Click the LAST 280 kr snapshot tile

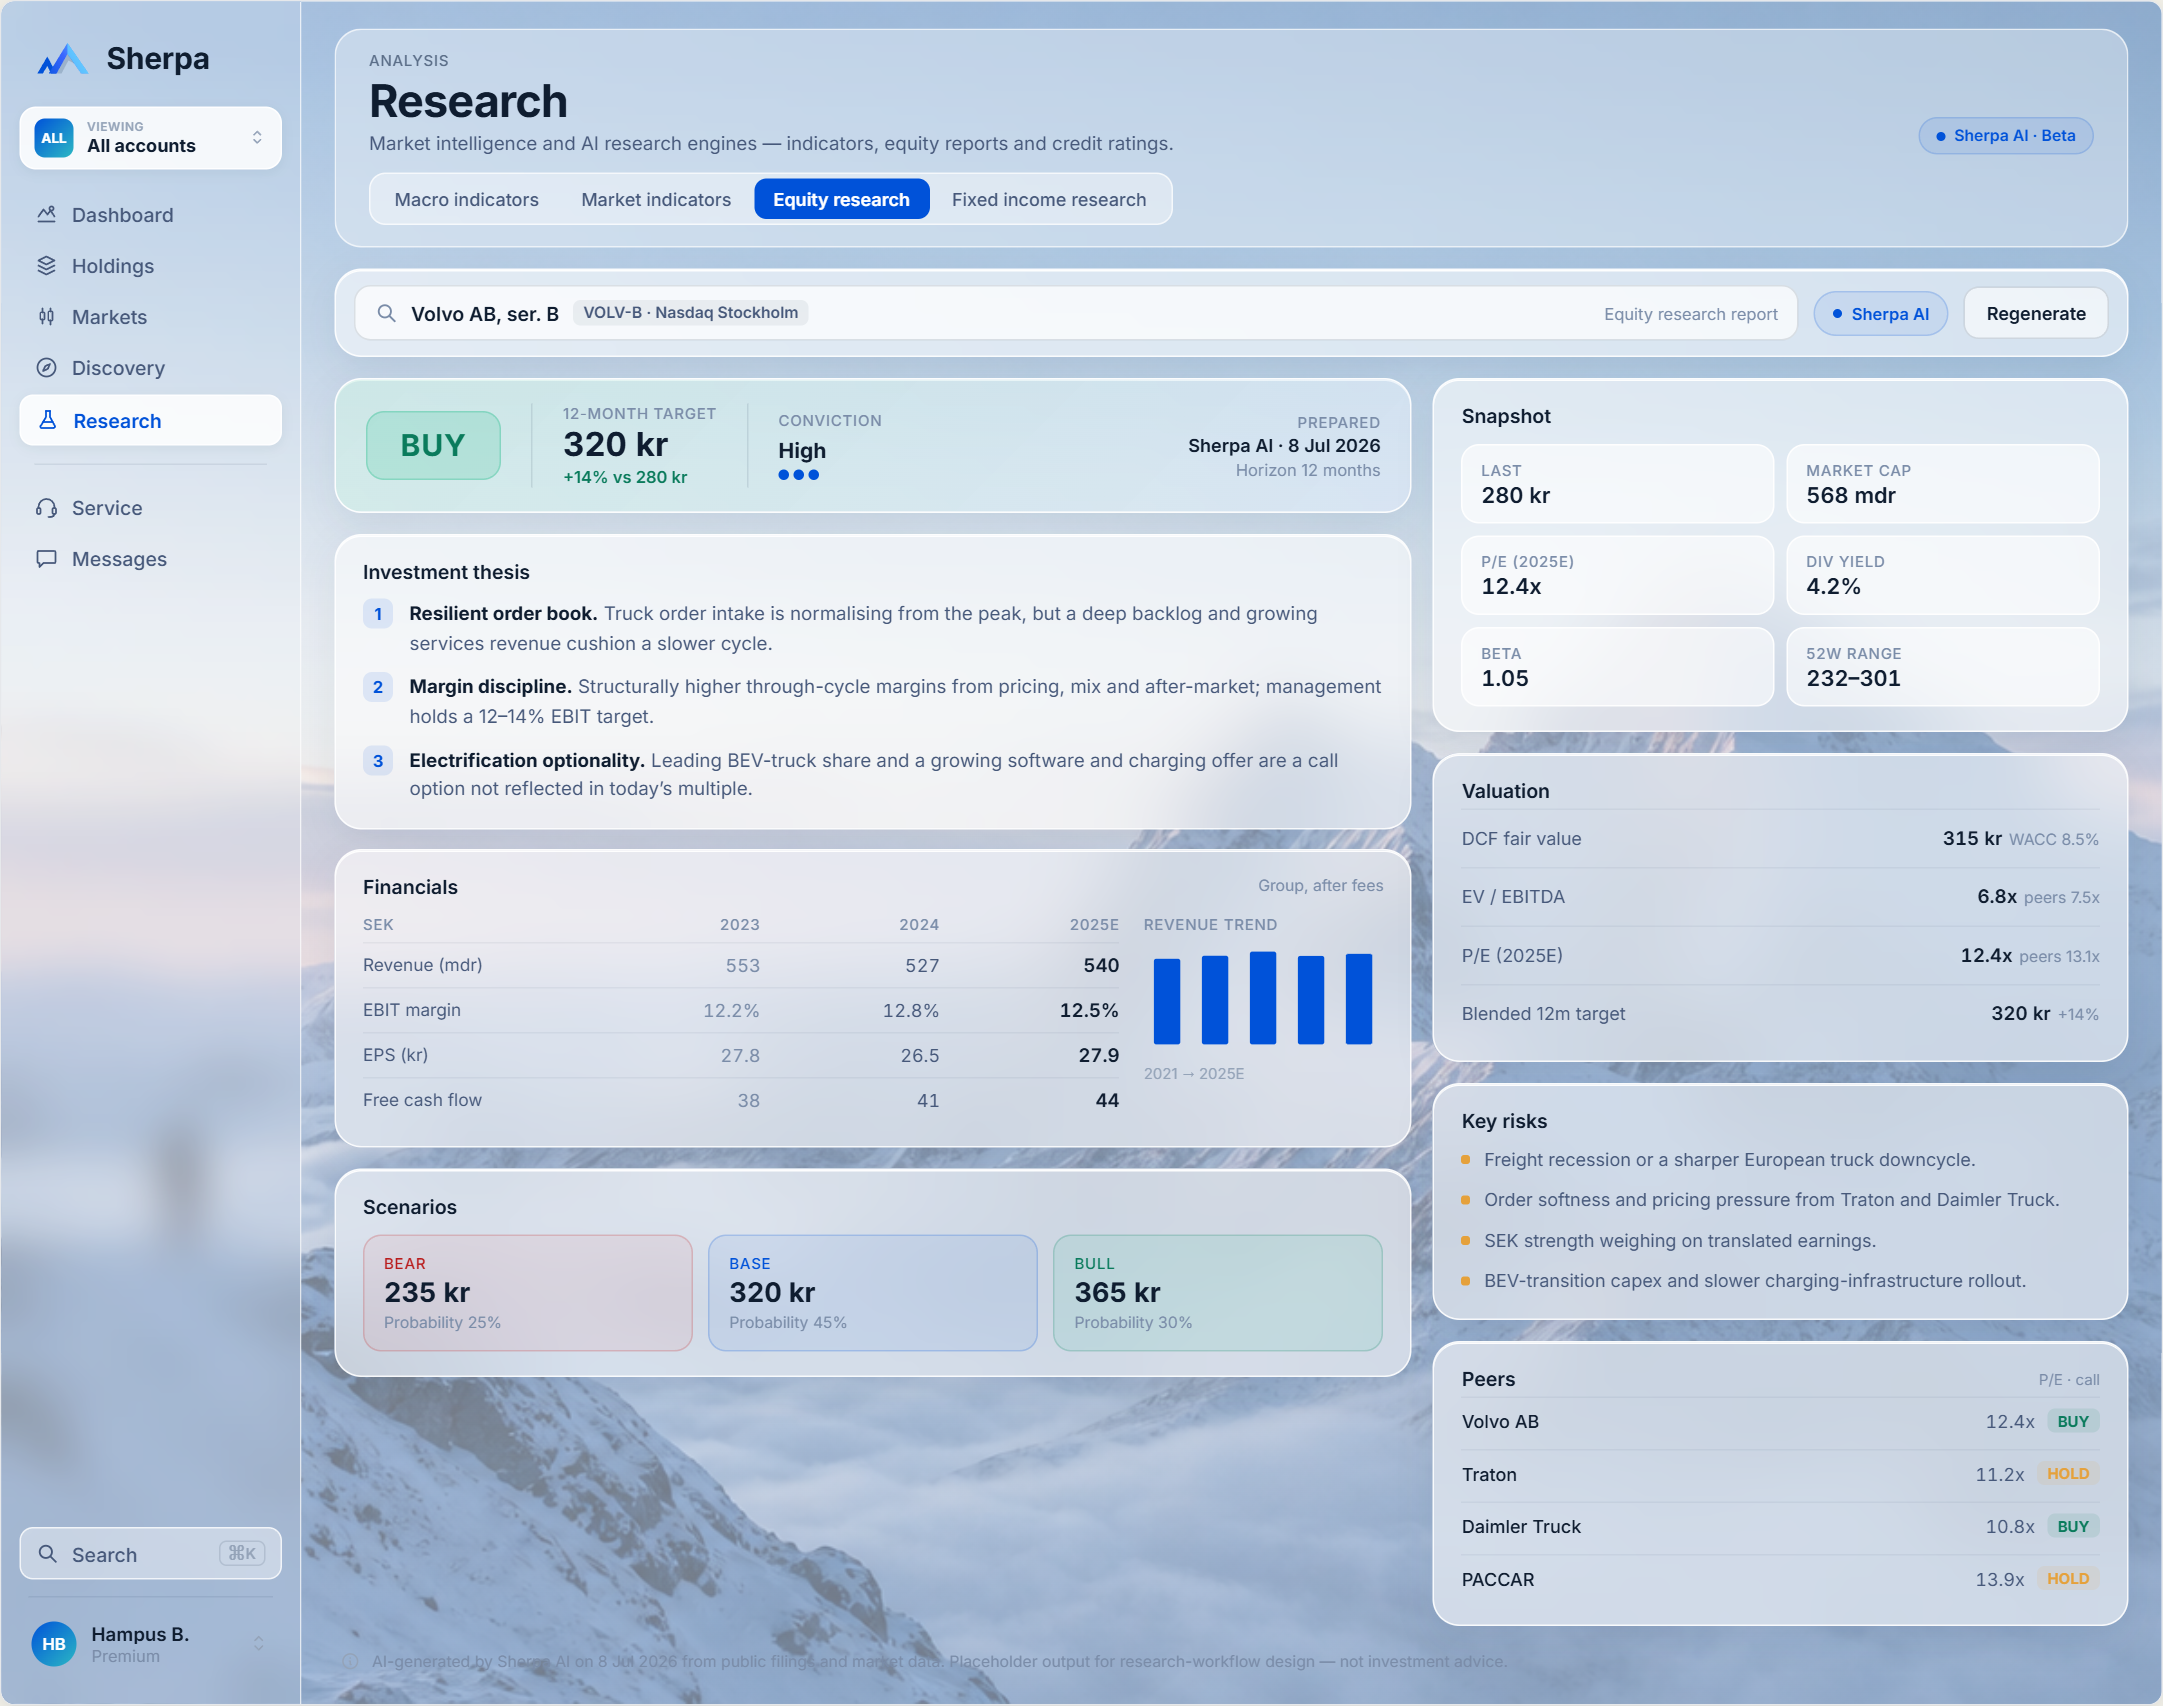pyautogui.click(x=1617, y=484)
